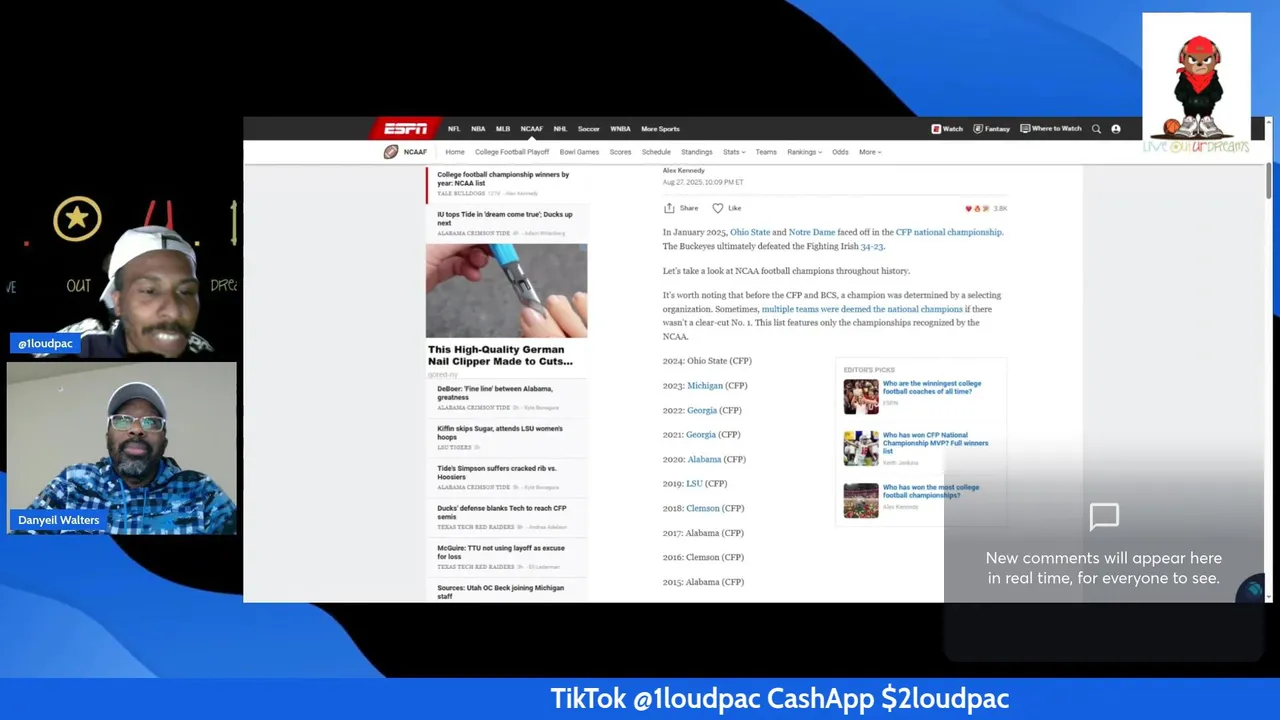
Task: Click the most championships article thumbnail
Action: point(861,501)
